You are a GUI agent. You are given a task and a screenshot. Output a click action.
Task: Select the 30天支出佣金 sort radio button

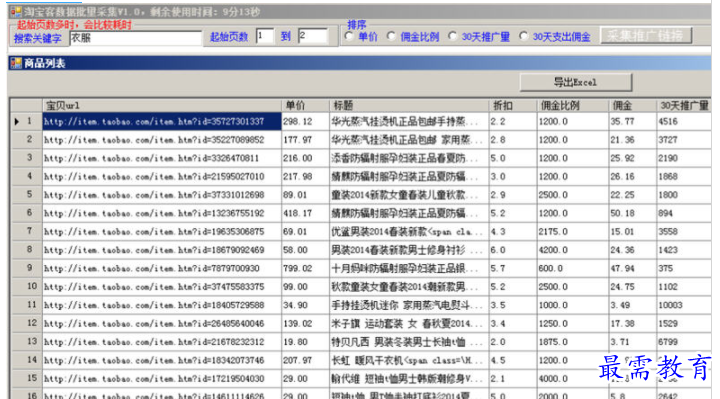(x=523, y=36)
